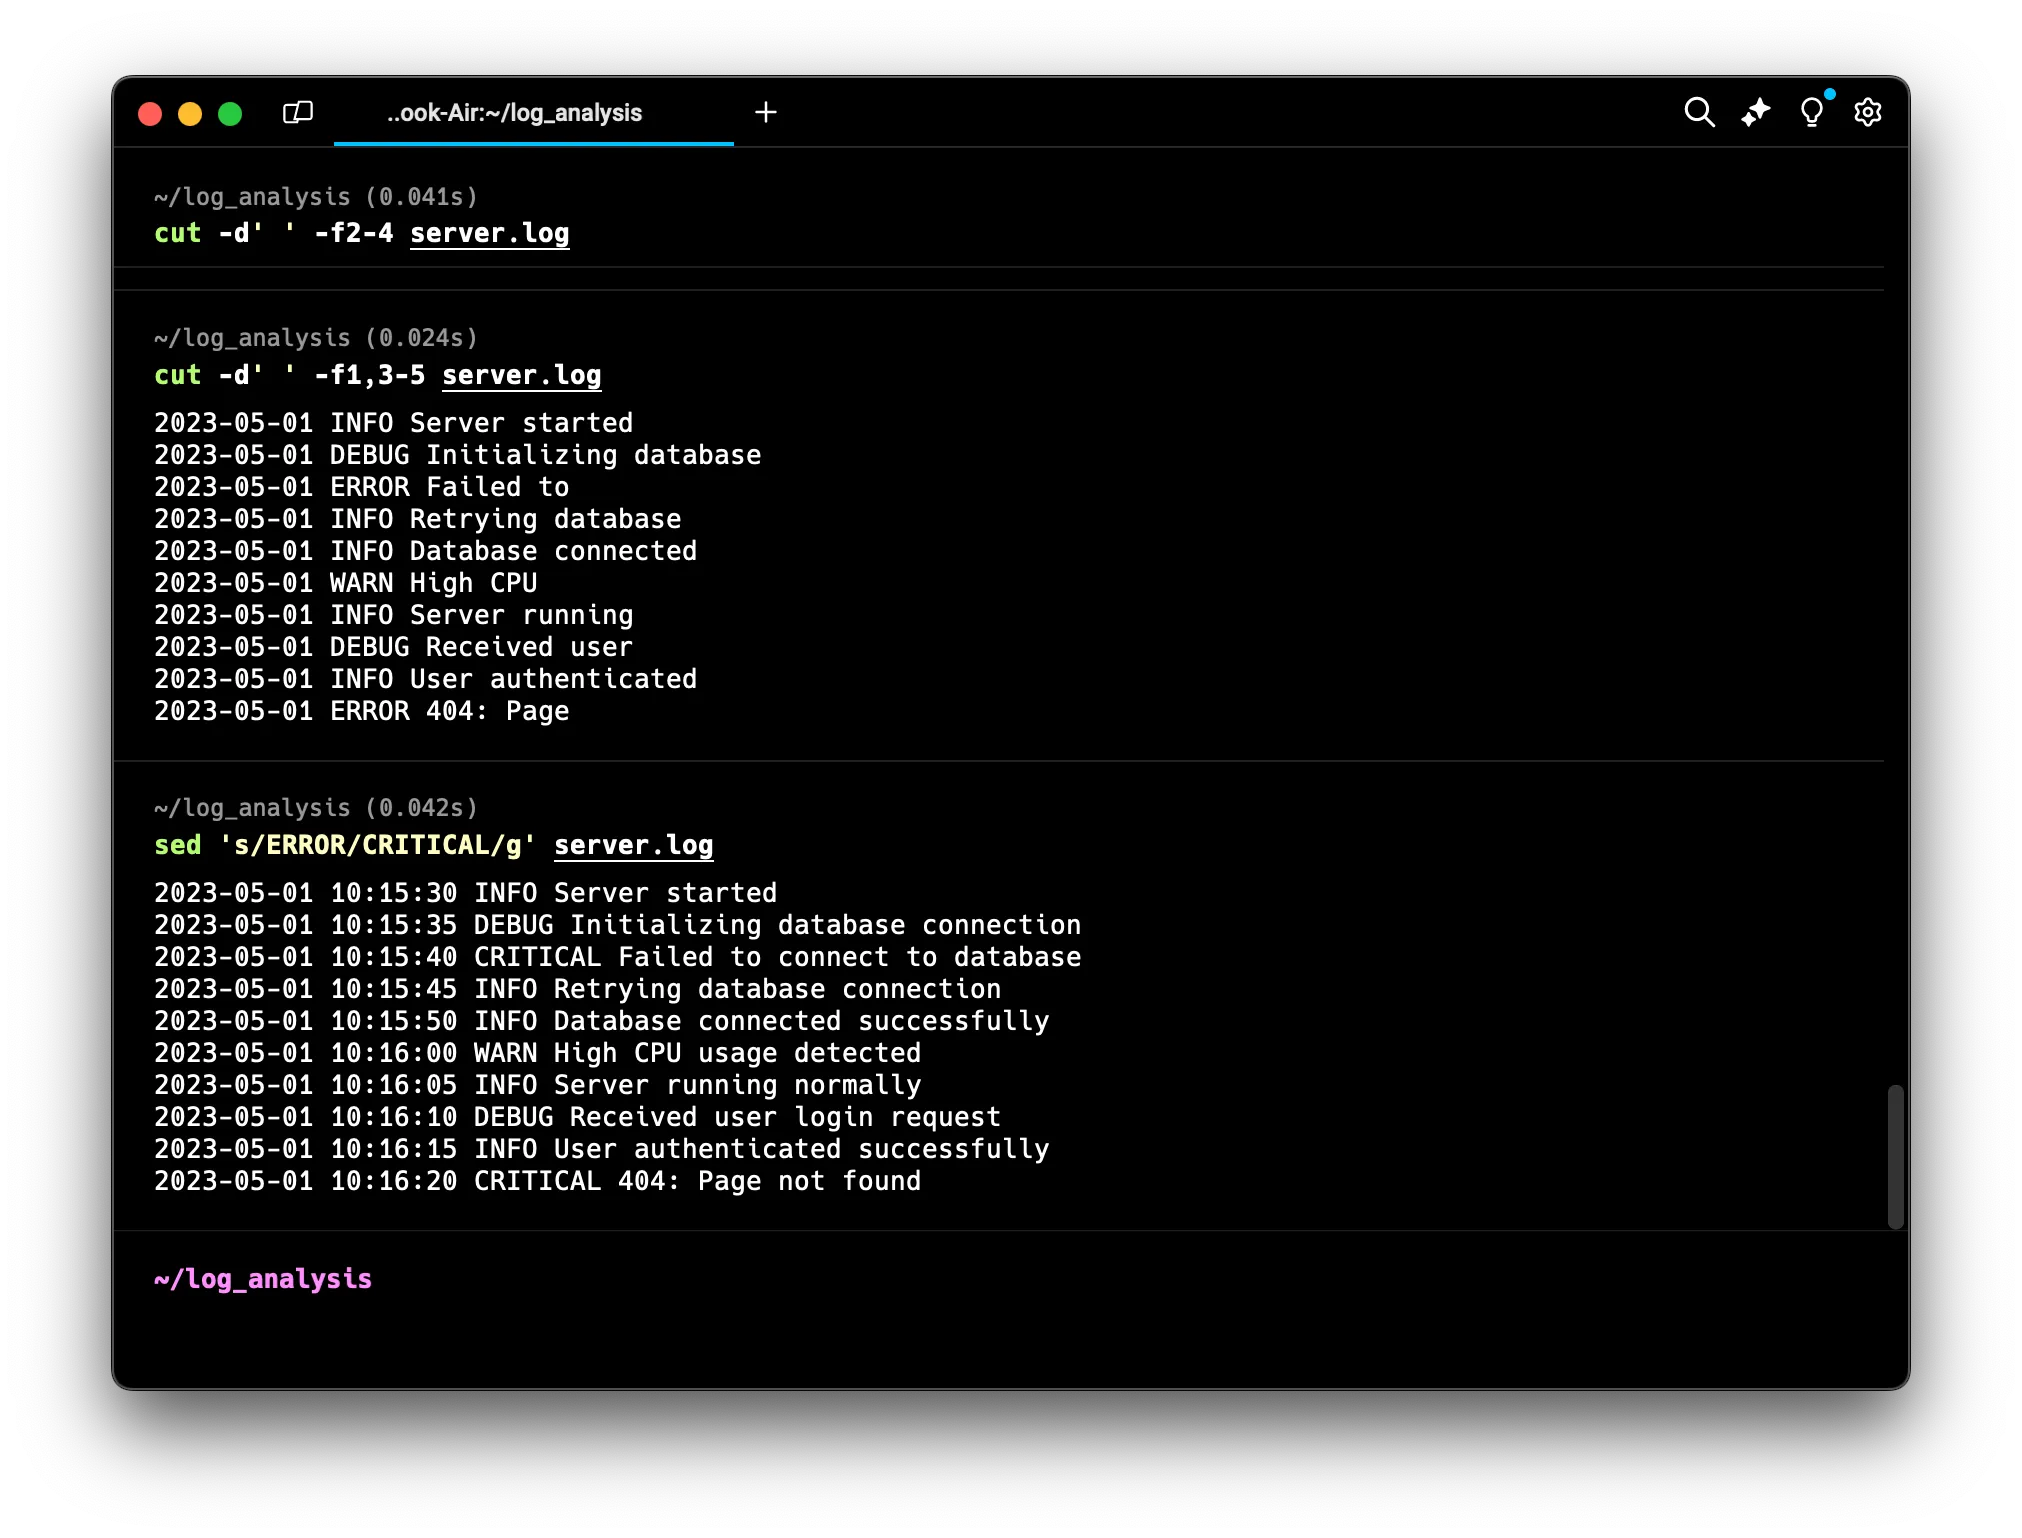This screenshot has width=2022, height=1538.
Task: Click the WARN High CPU usage line
Action: coord(537,1053)
